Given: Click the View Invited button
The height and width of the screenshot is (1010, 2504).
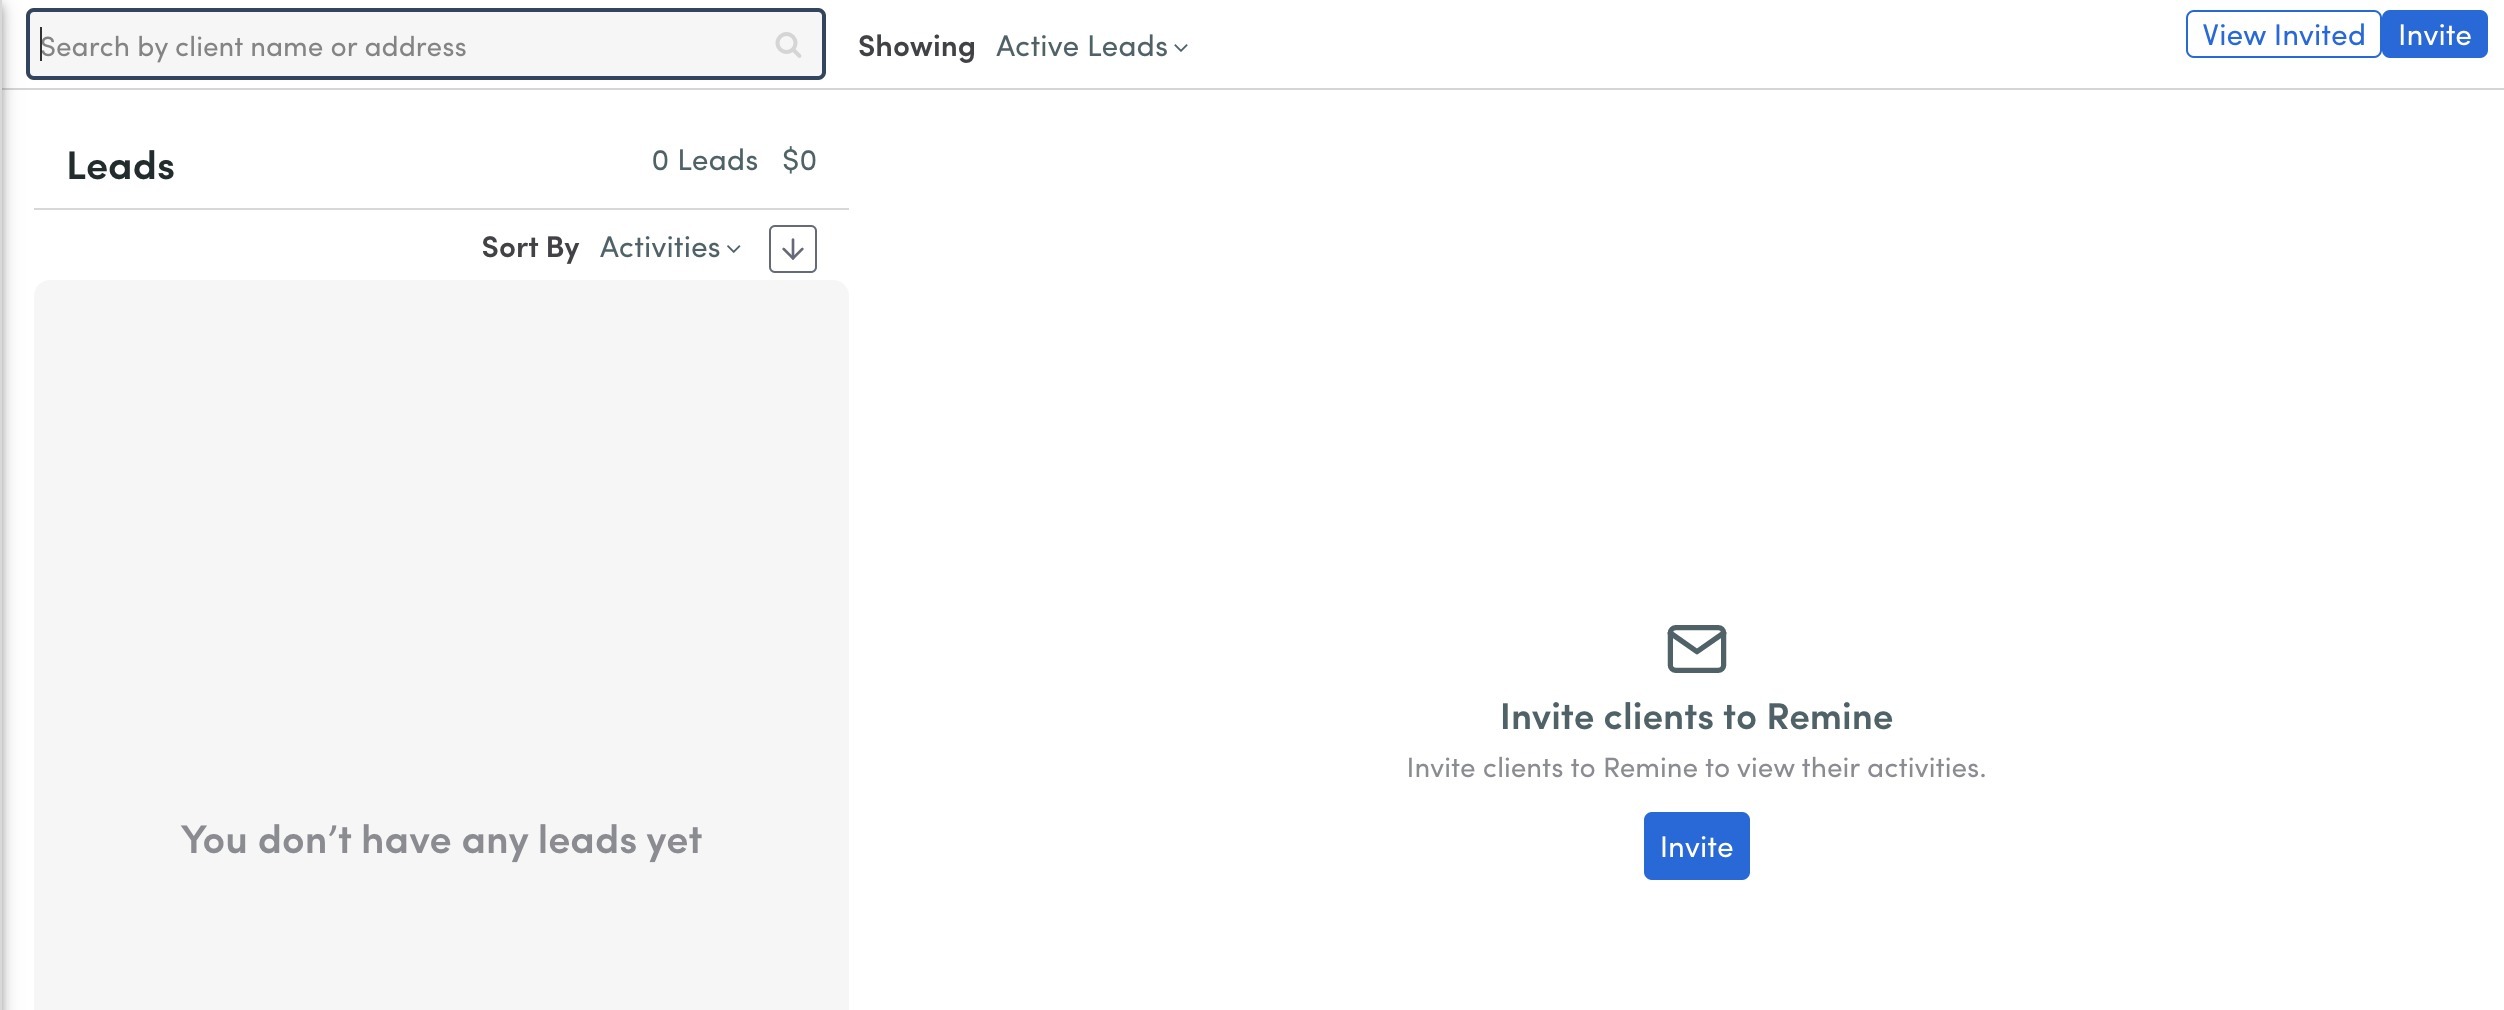Looking at the screenshot, I should pyautogui.click(x=2283, y=35).
